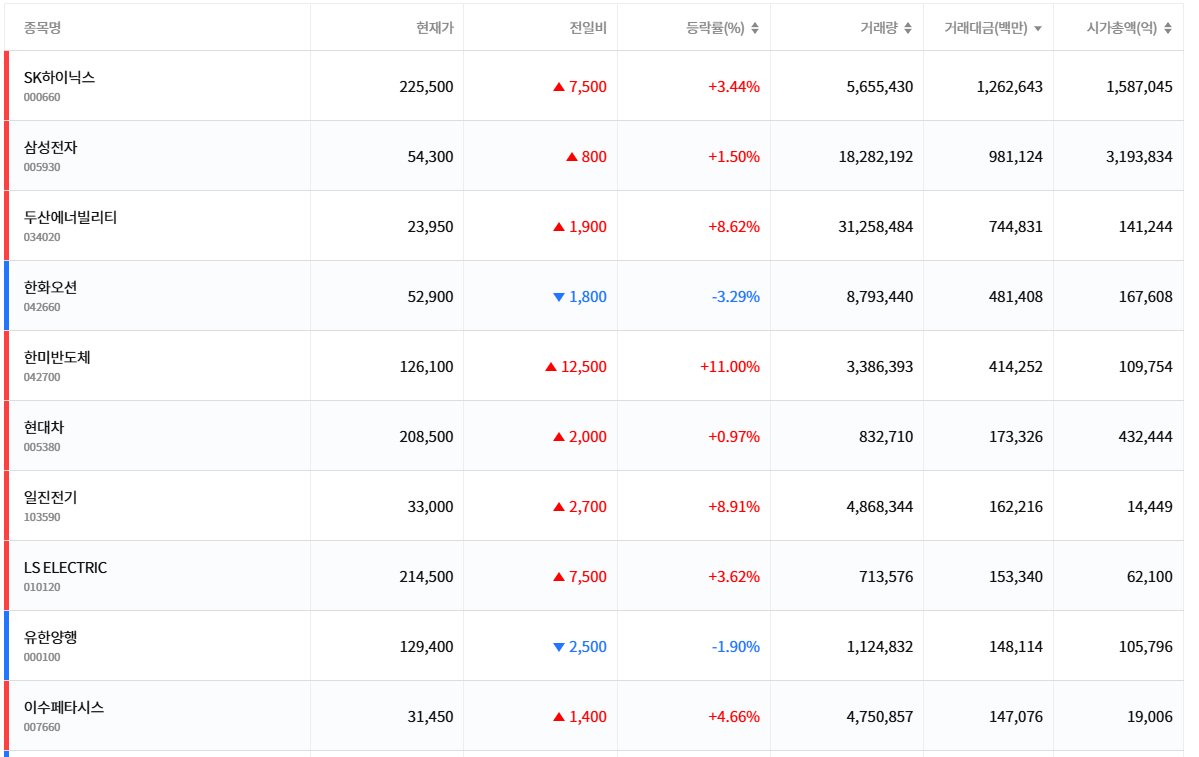The image size is (1199, 757).
Task: Click the +1.50% change rate
Action: [x=734, y=157]
